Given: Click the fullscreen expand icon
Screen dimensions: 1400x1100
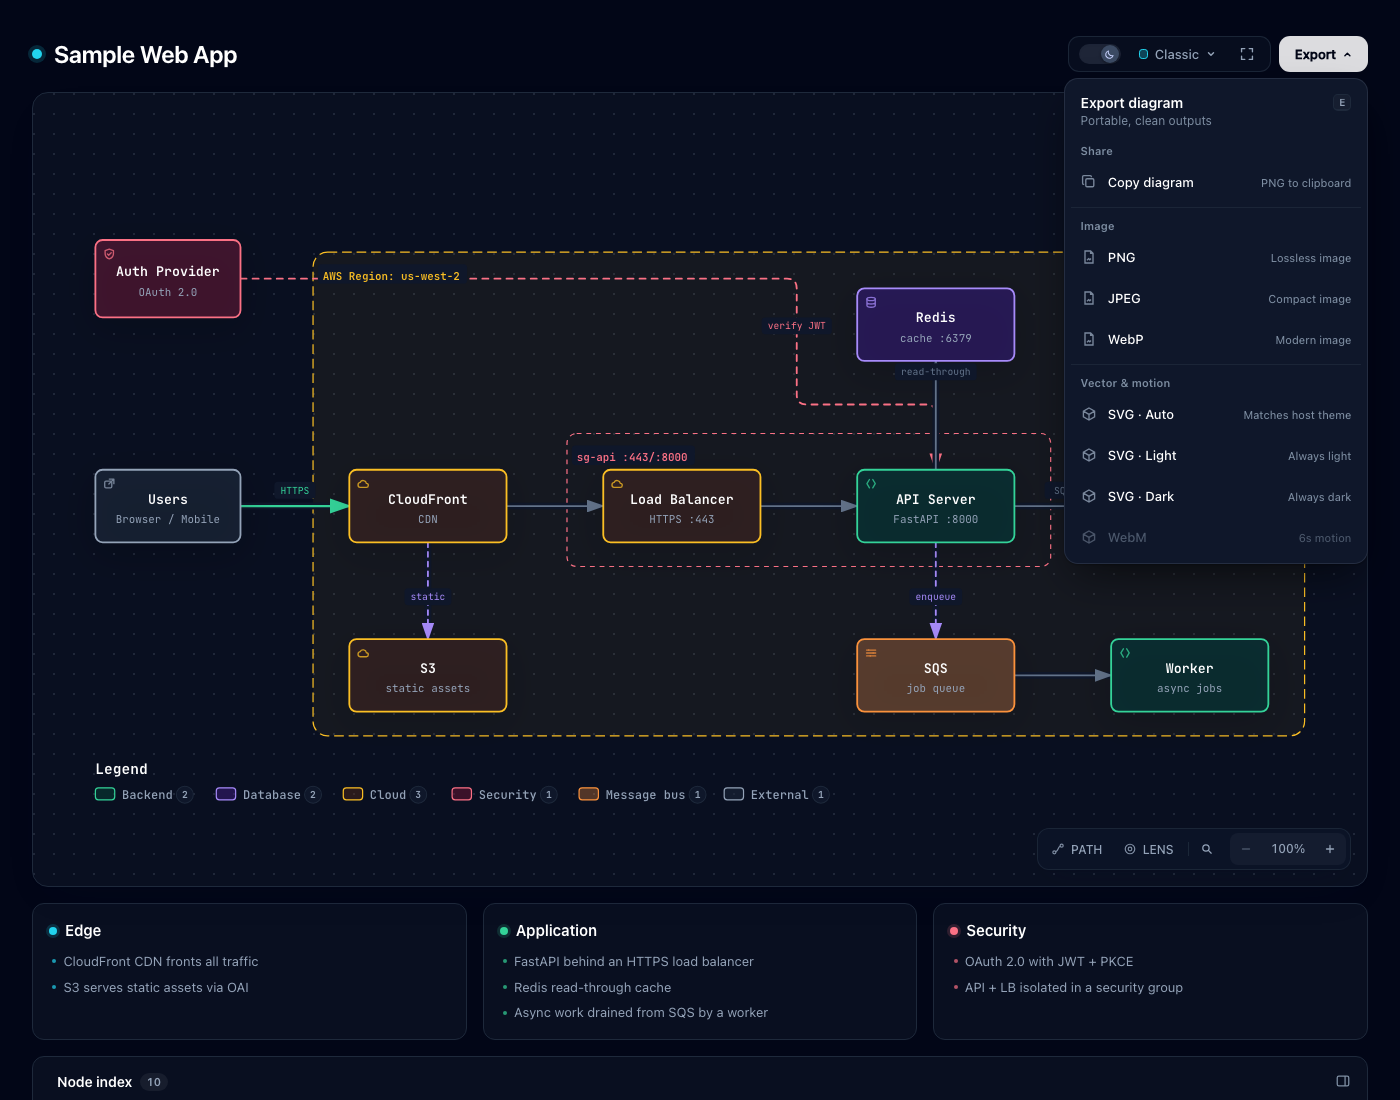Looking at the screenshot, I should coord(1247,54).
